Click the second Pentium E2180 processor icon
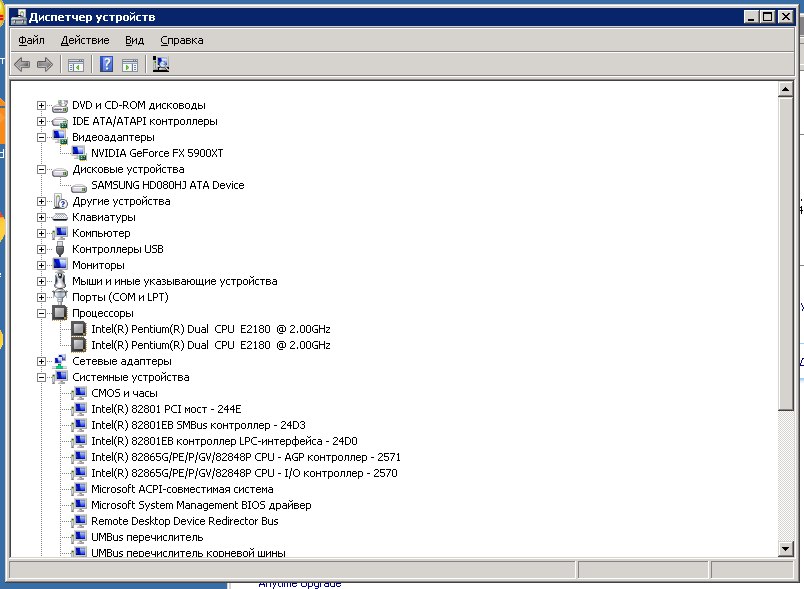Screen dimensions: 804x589 79,344
